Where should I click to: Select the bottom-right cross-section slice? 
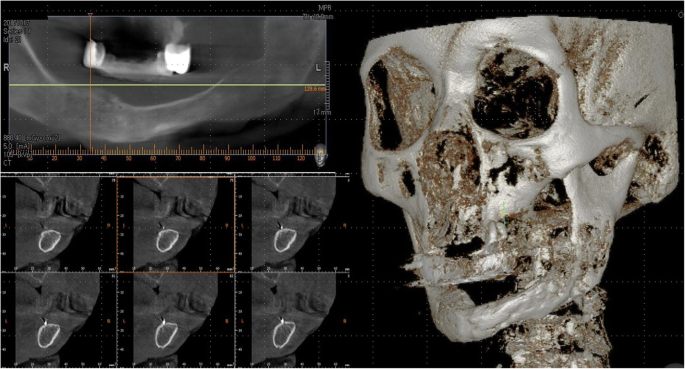pos(293,320)
